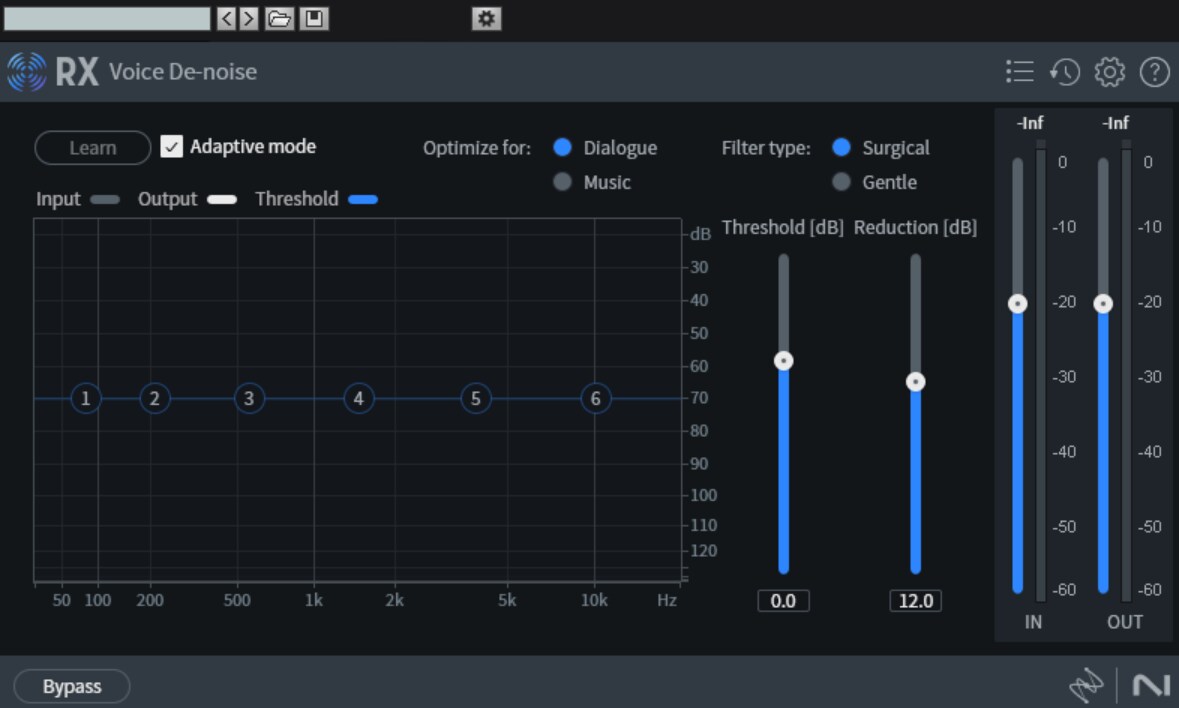Open preset folder icon

(280, 19)
